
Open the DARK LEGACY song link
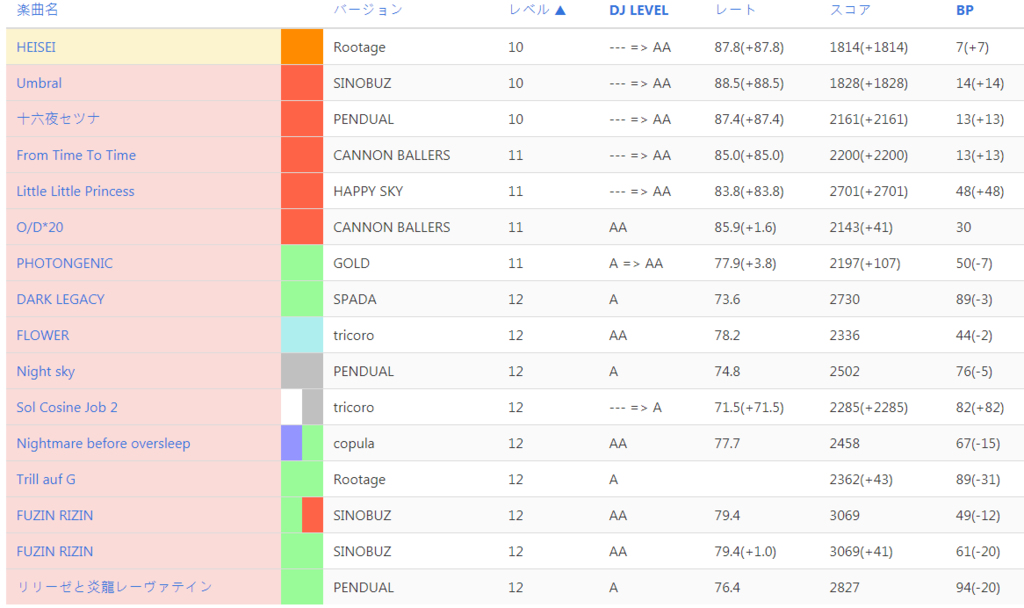[x=61, y=299]
